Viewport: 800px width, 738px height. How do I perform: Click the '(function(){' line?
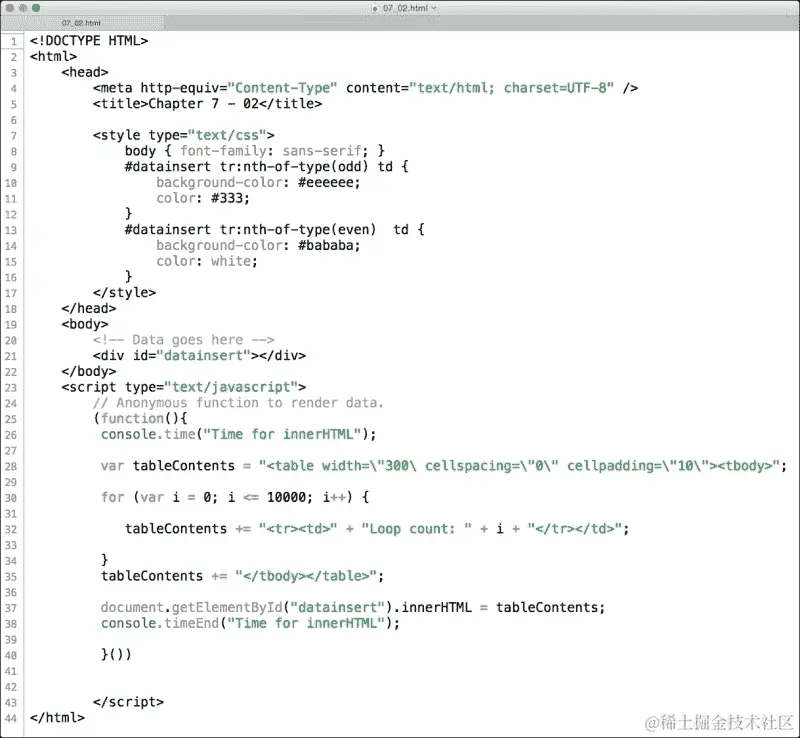140,419
